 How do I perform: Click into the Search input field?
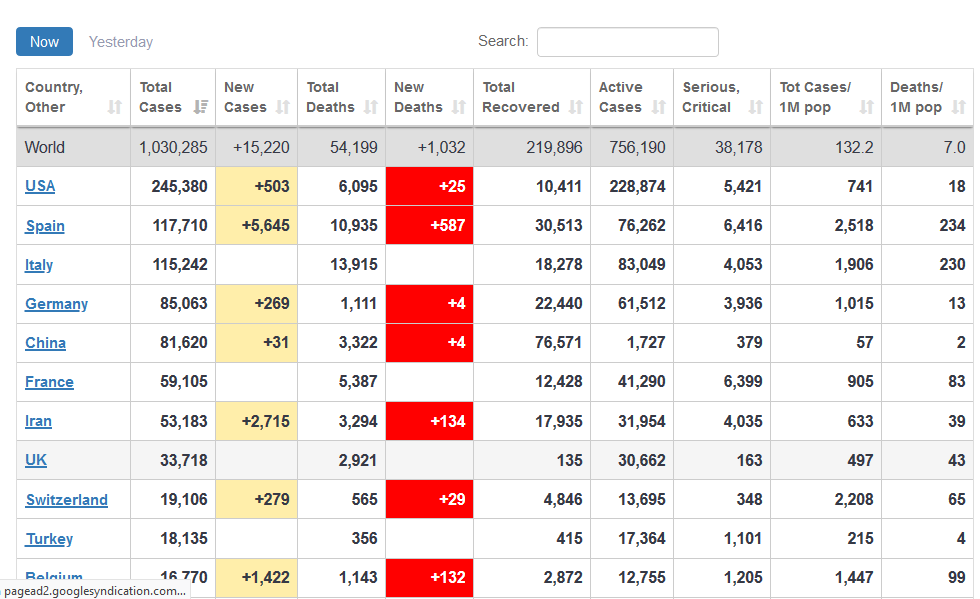[x=627, y=42]
